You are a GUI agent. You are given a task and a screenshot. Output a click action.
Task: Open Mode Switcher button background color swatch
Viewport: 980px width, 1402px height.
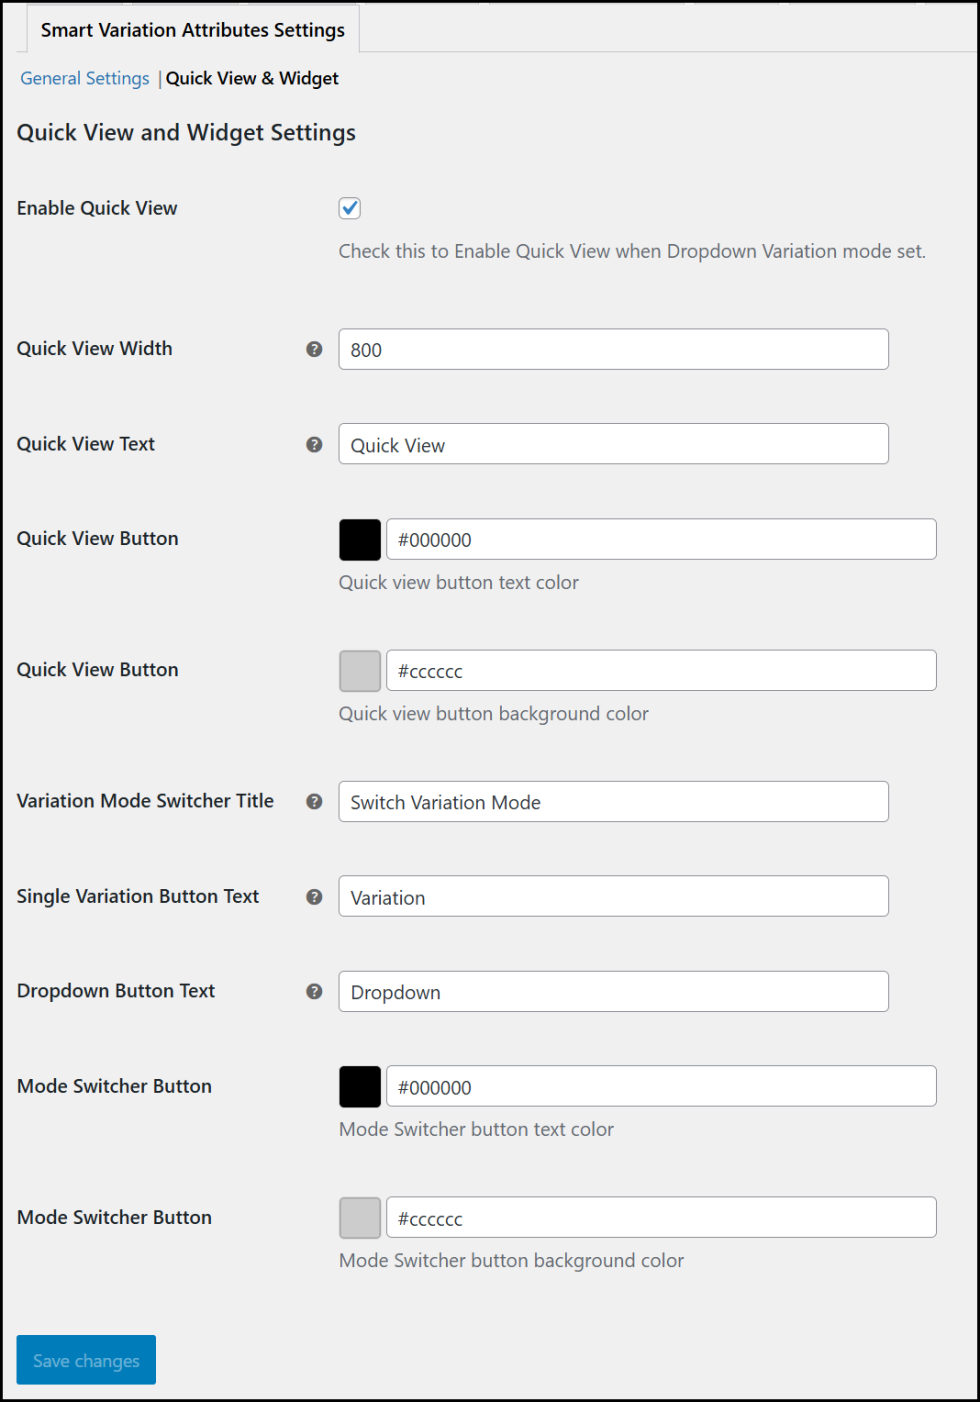click(x=360, y=1218)
